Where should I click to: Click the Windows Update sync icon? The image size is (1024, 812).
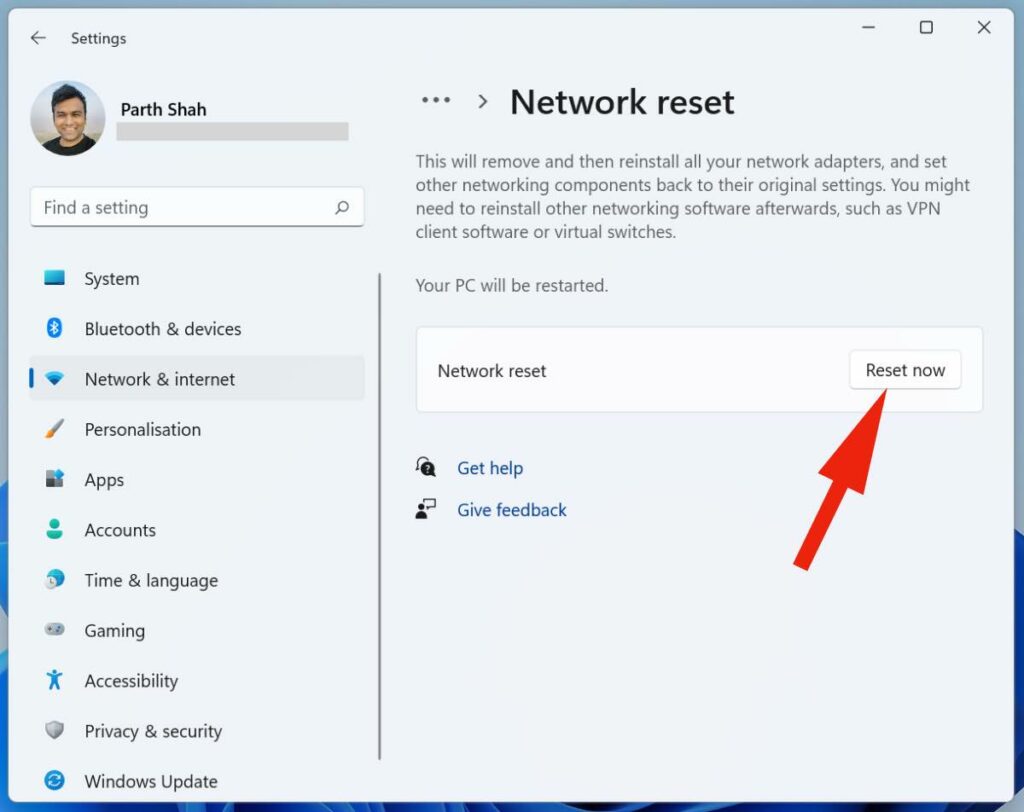click(55, 781)
